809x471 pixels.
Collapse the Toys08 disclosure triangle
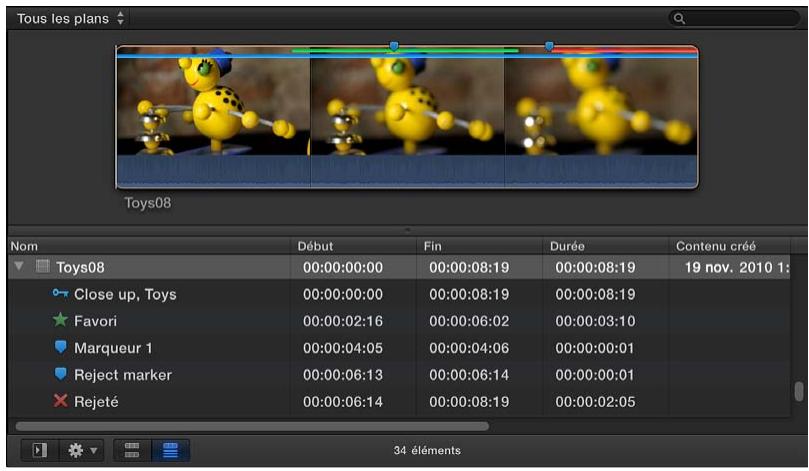[19, 266]
